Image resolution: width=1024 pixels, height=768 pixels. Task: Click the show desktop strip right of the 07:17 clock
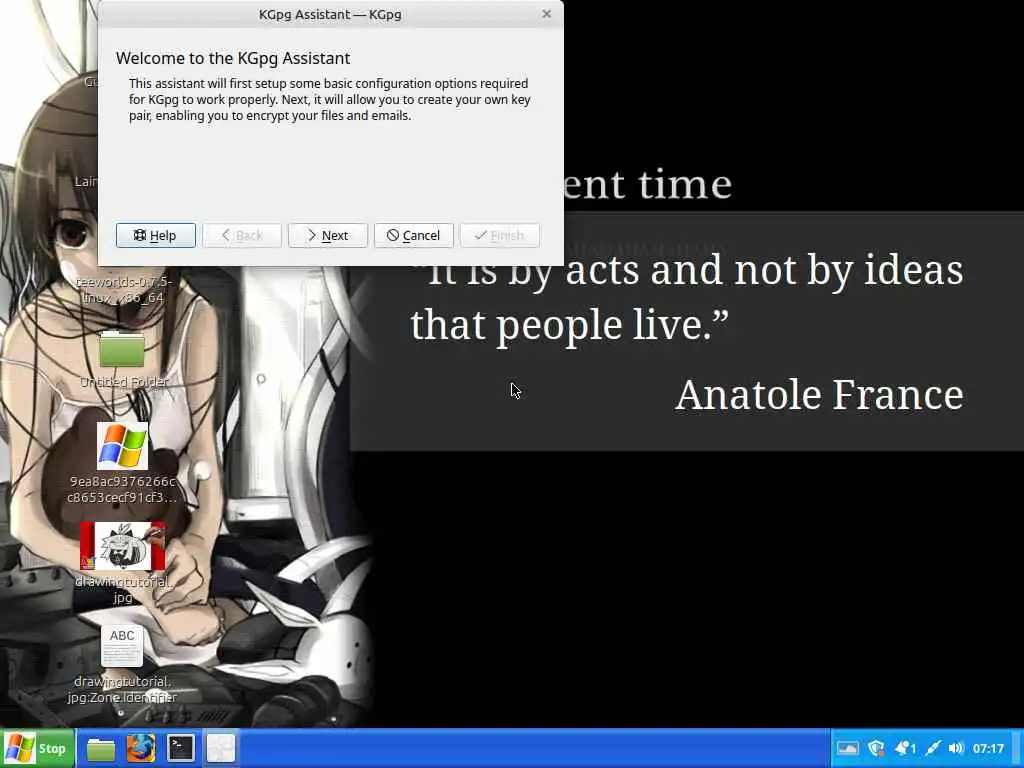click(1017, 748)
